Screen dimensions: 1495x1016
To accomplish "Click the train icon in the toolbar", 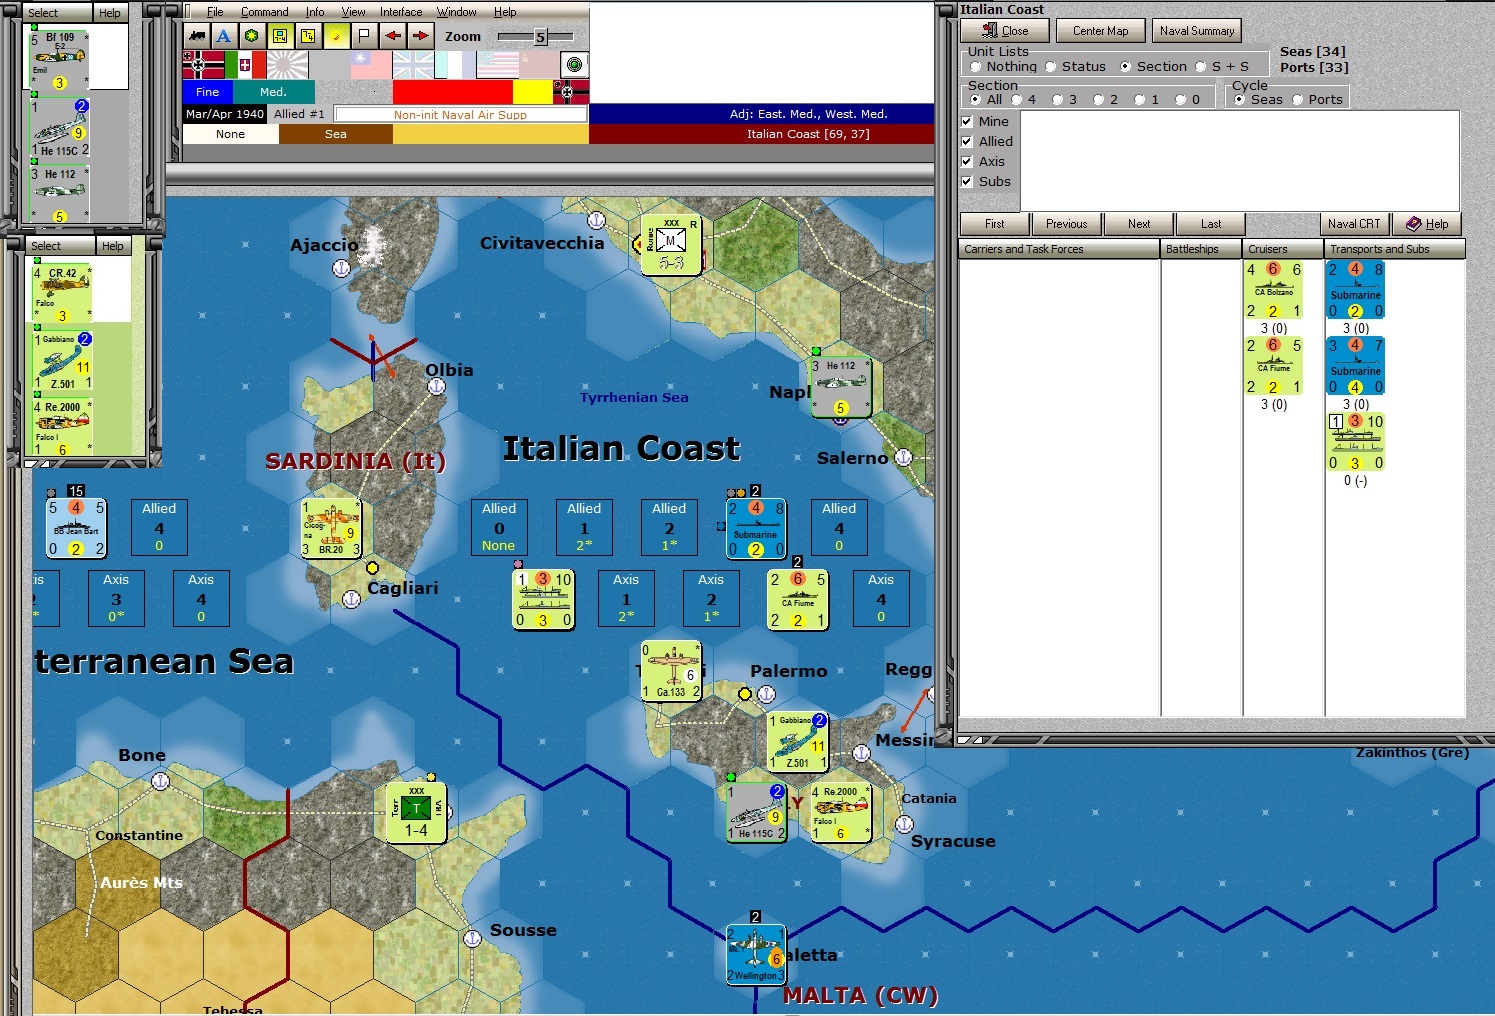I will [196, 36].
